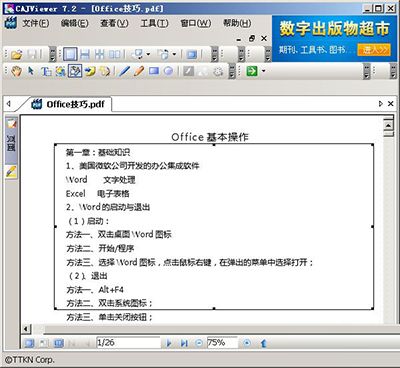Select the image selection tool
Image resolution: width=400 pixels, height=368 pixels.
60,71
